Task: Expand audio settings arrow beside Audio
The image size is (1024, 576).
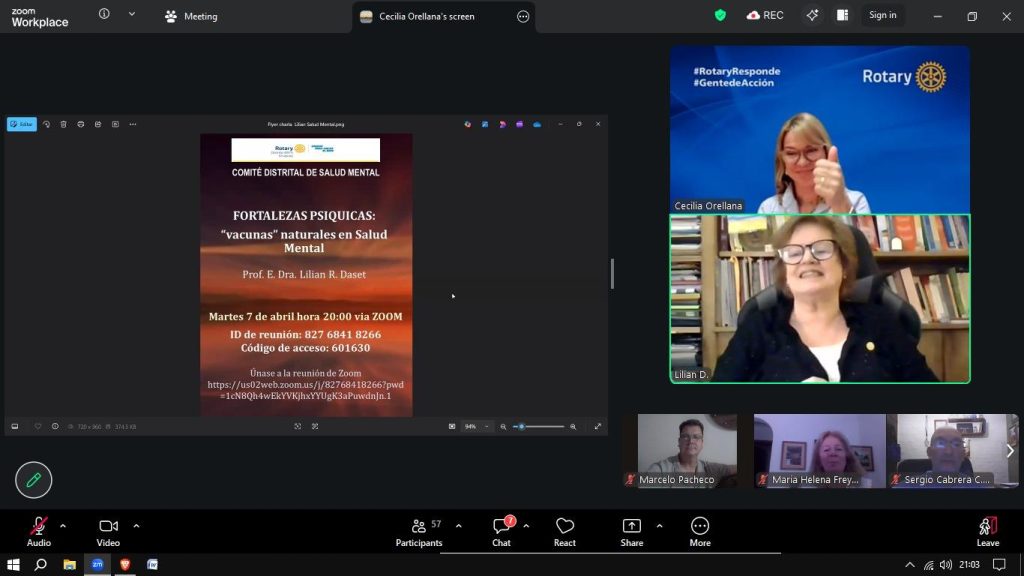Action: coord(63,526)
